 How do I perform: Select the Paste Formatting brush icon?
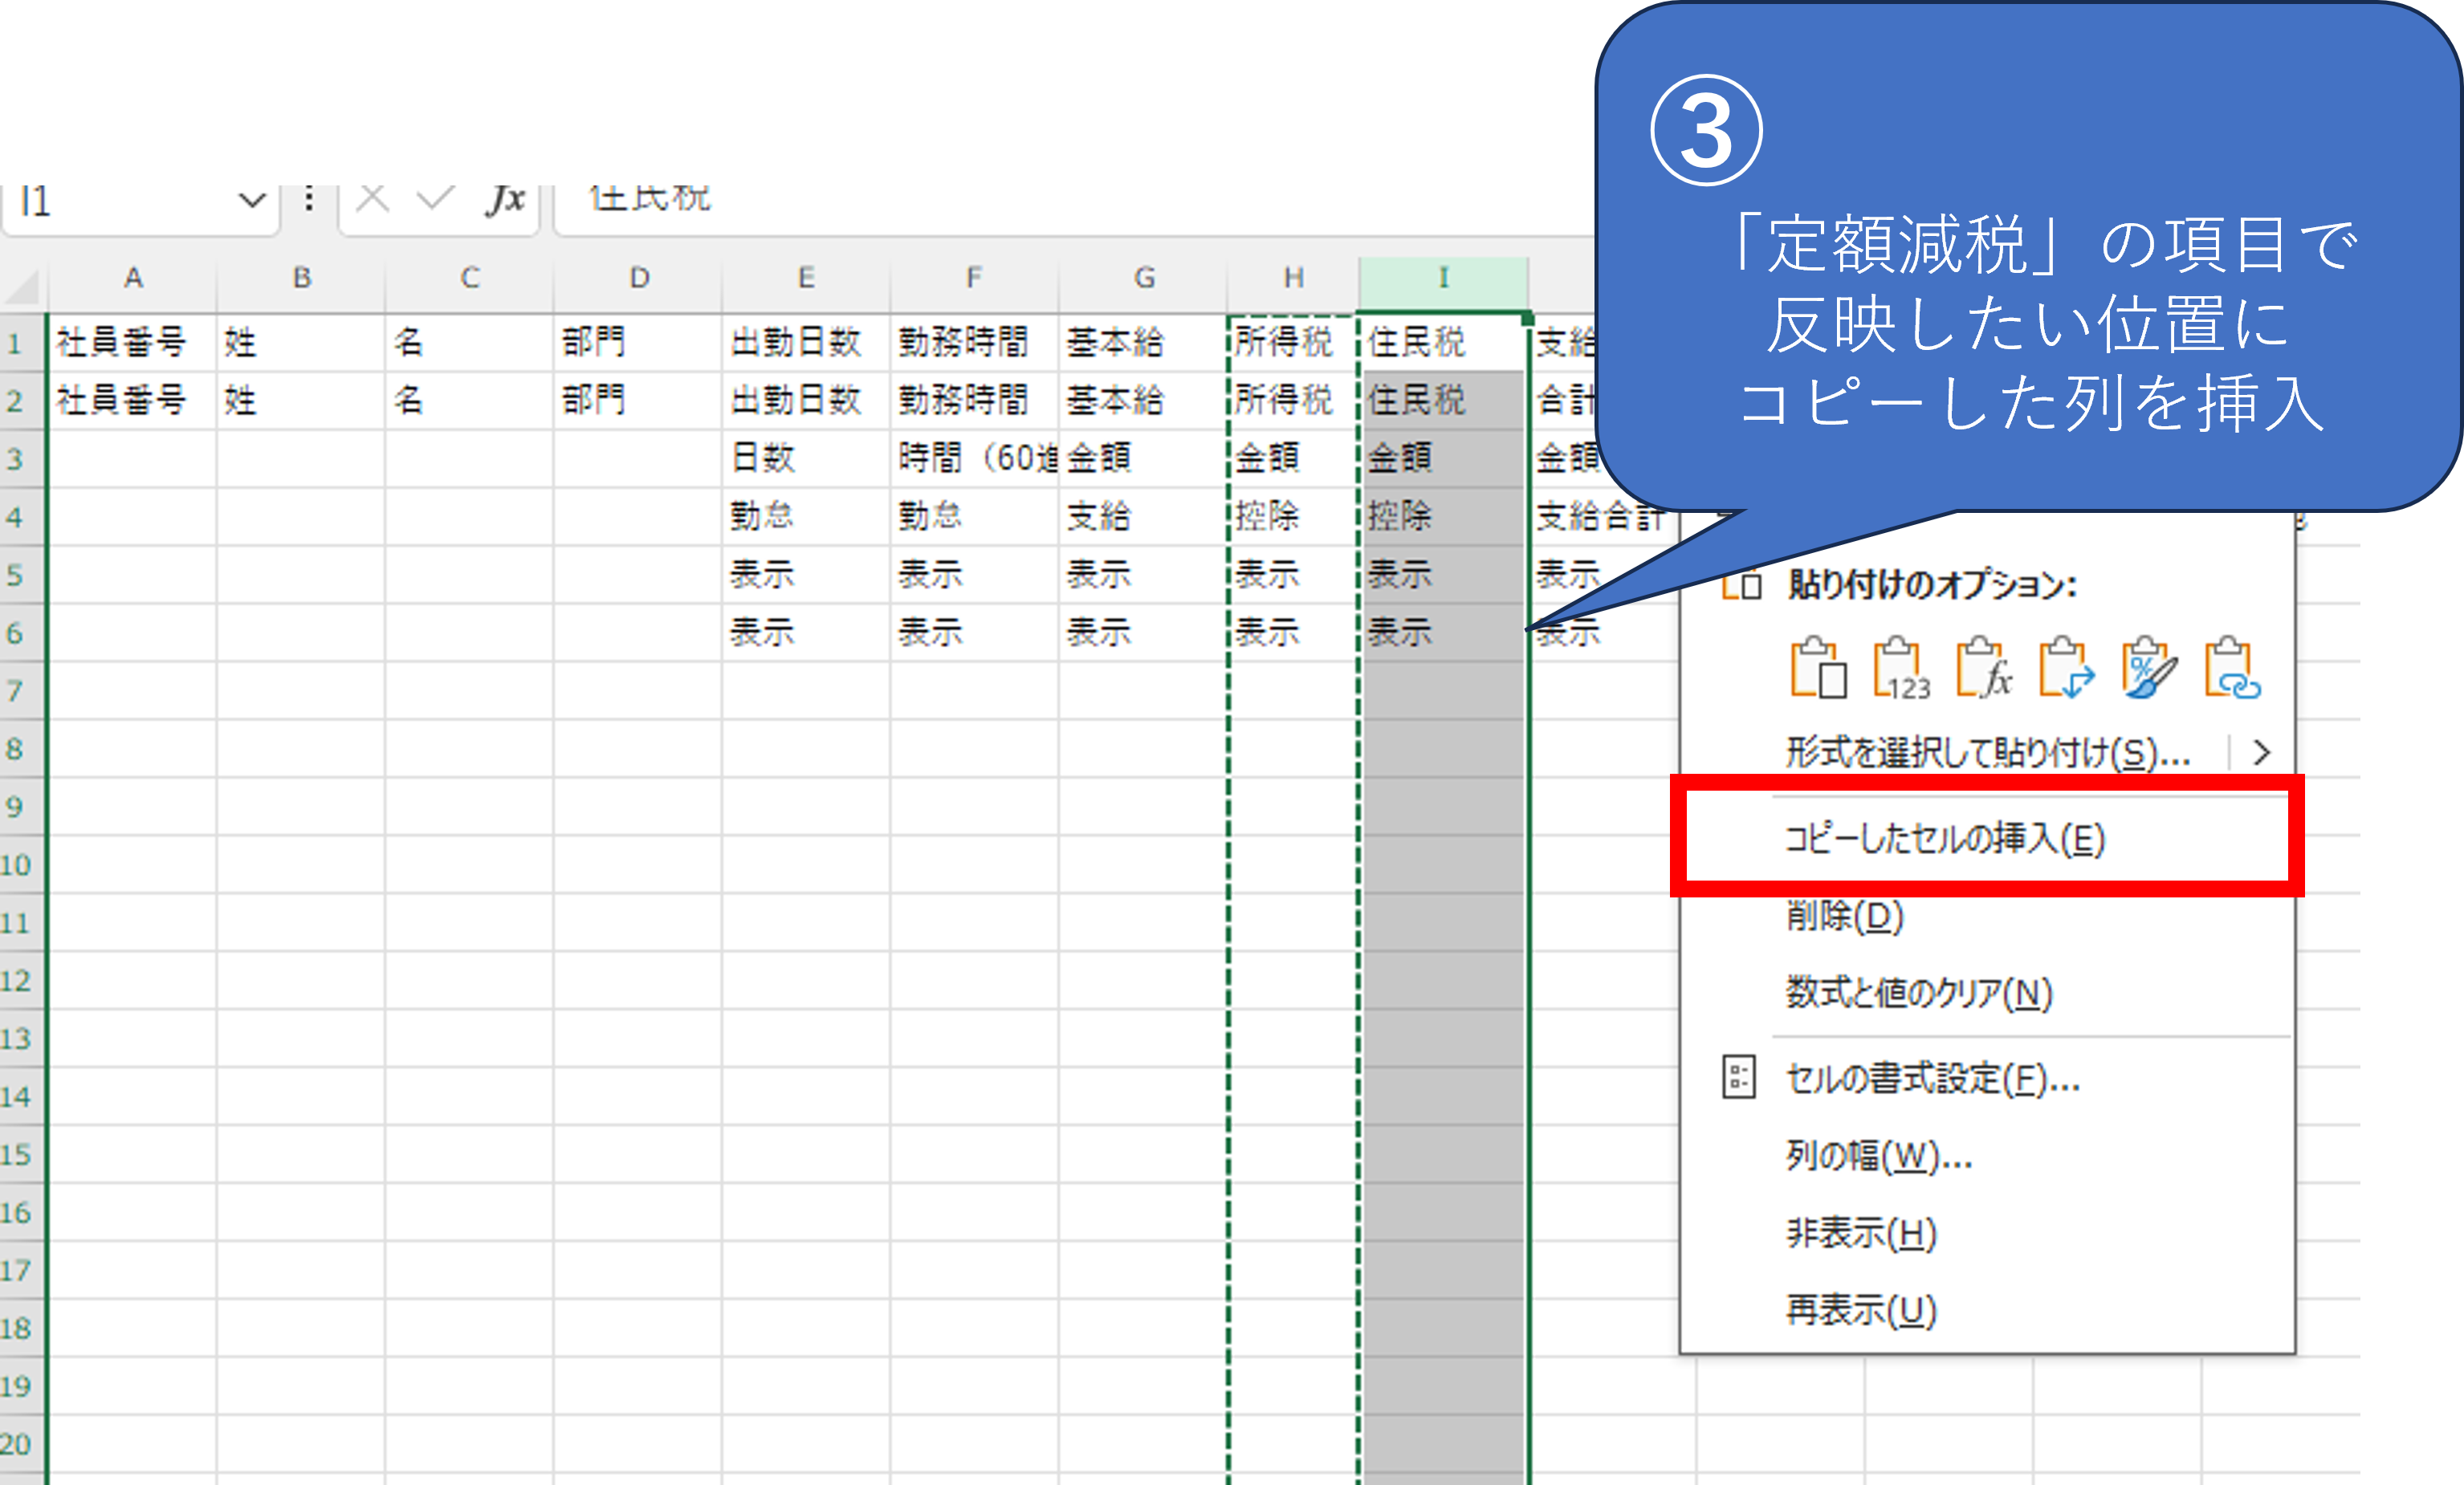pyautogui.click(x=2150, y=667)
